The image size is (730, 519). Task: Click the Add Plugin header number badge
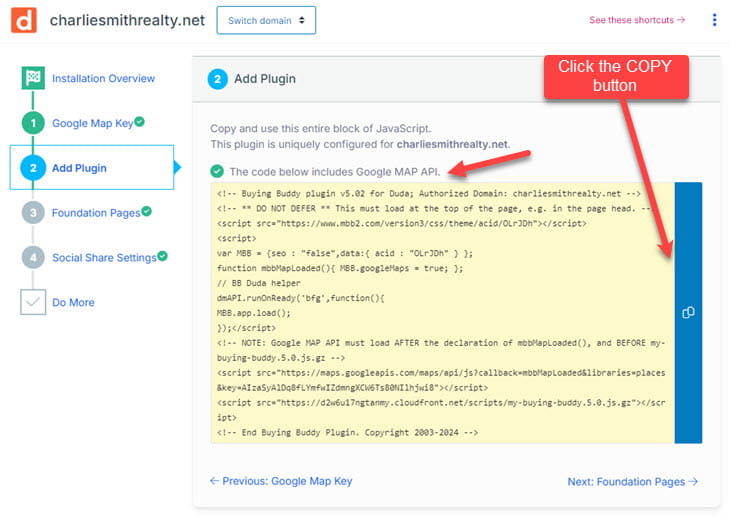(x=217, y=79)
